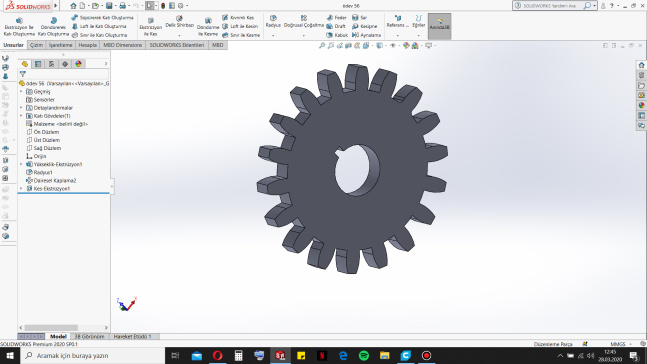
Task: Switch to the Hesapla tab
Action: click(87, 45)
